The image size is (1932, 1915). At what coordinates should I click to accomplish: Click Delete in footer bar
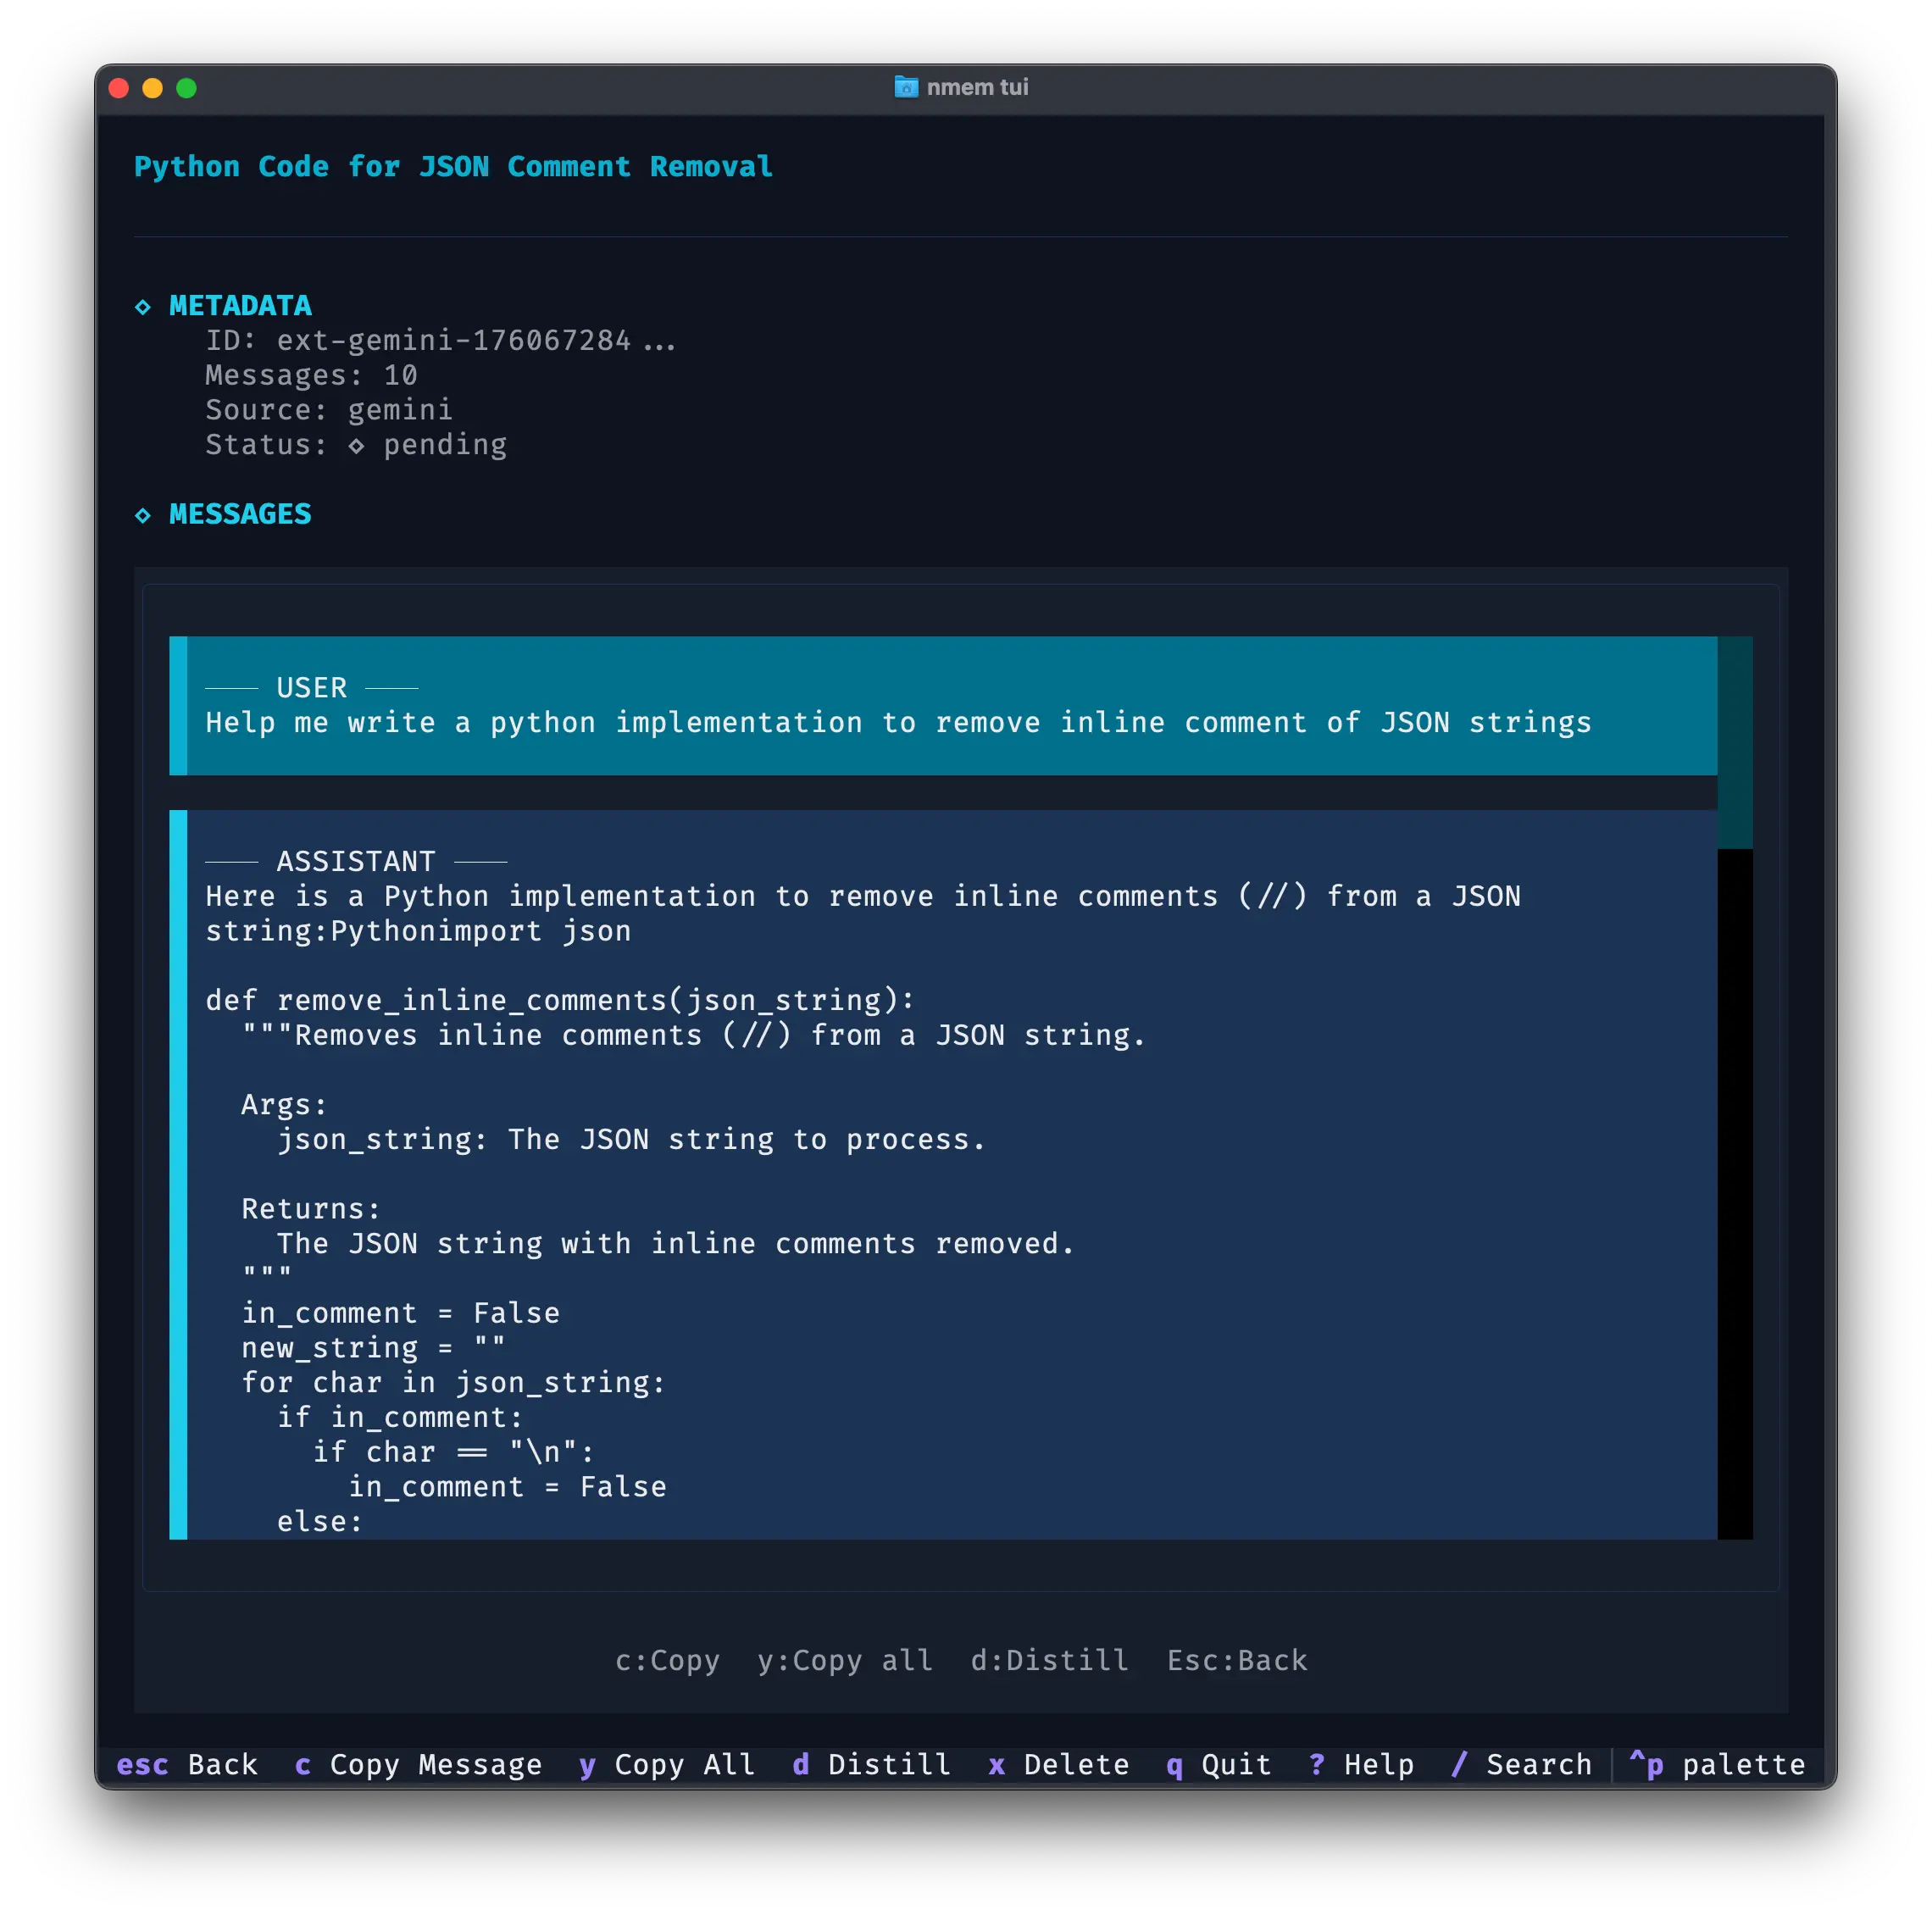click(1059, 1765)
